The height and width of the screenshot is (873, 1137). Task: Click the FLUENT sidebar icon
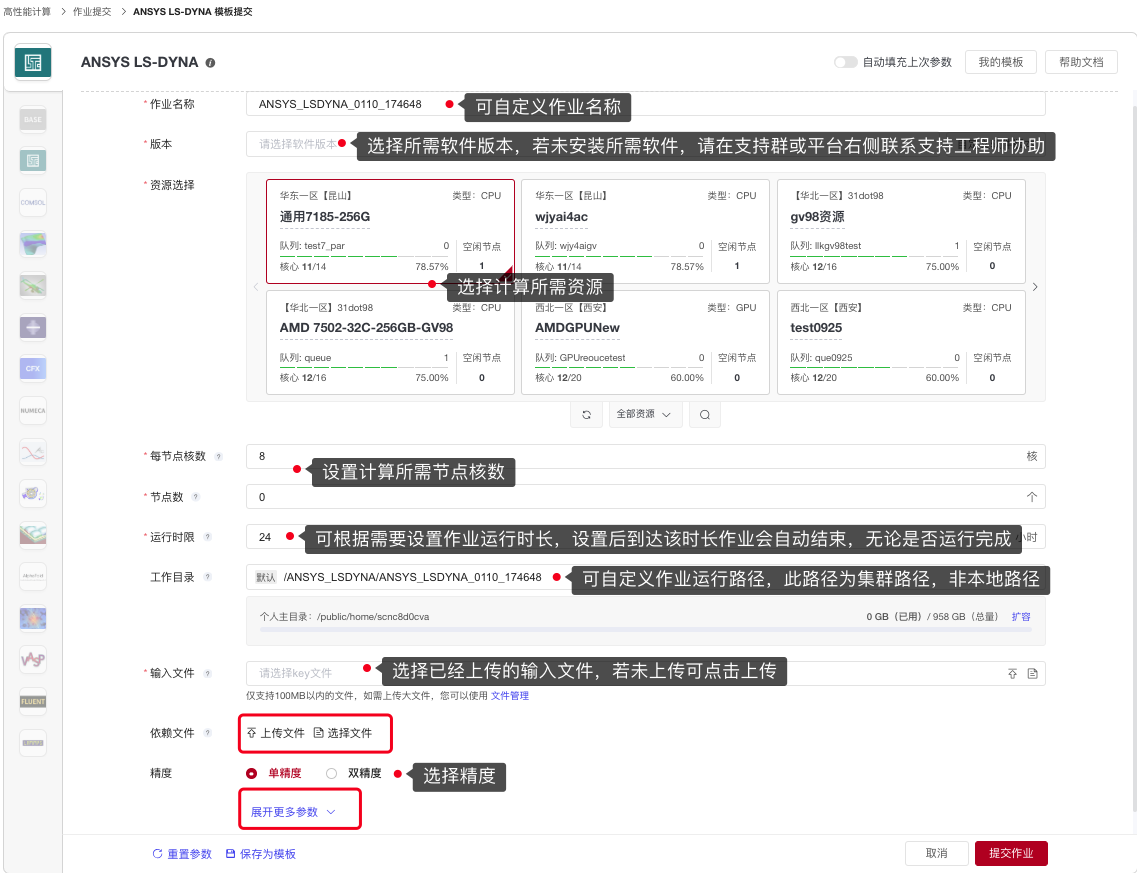33,701
